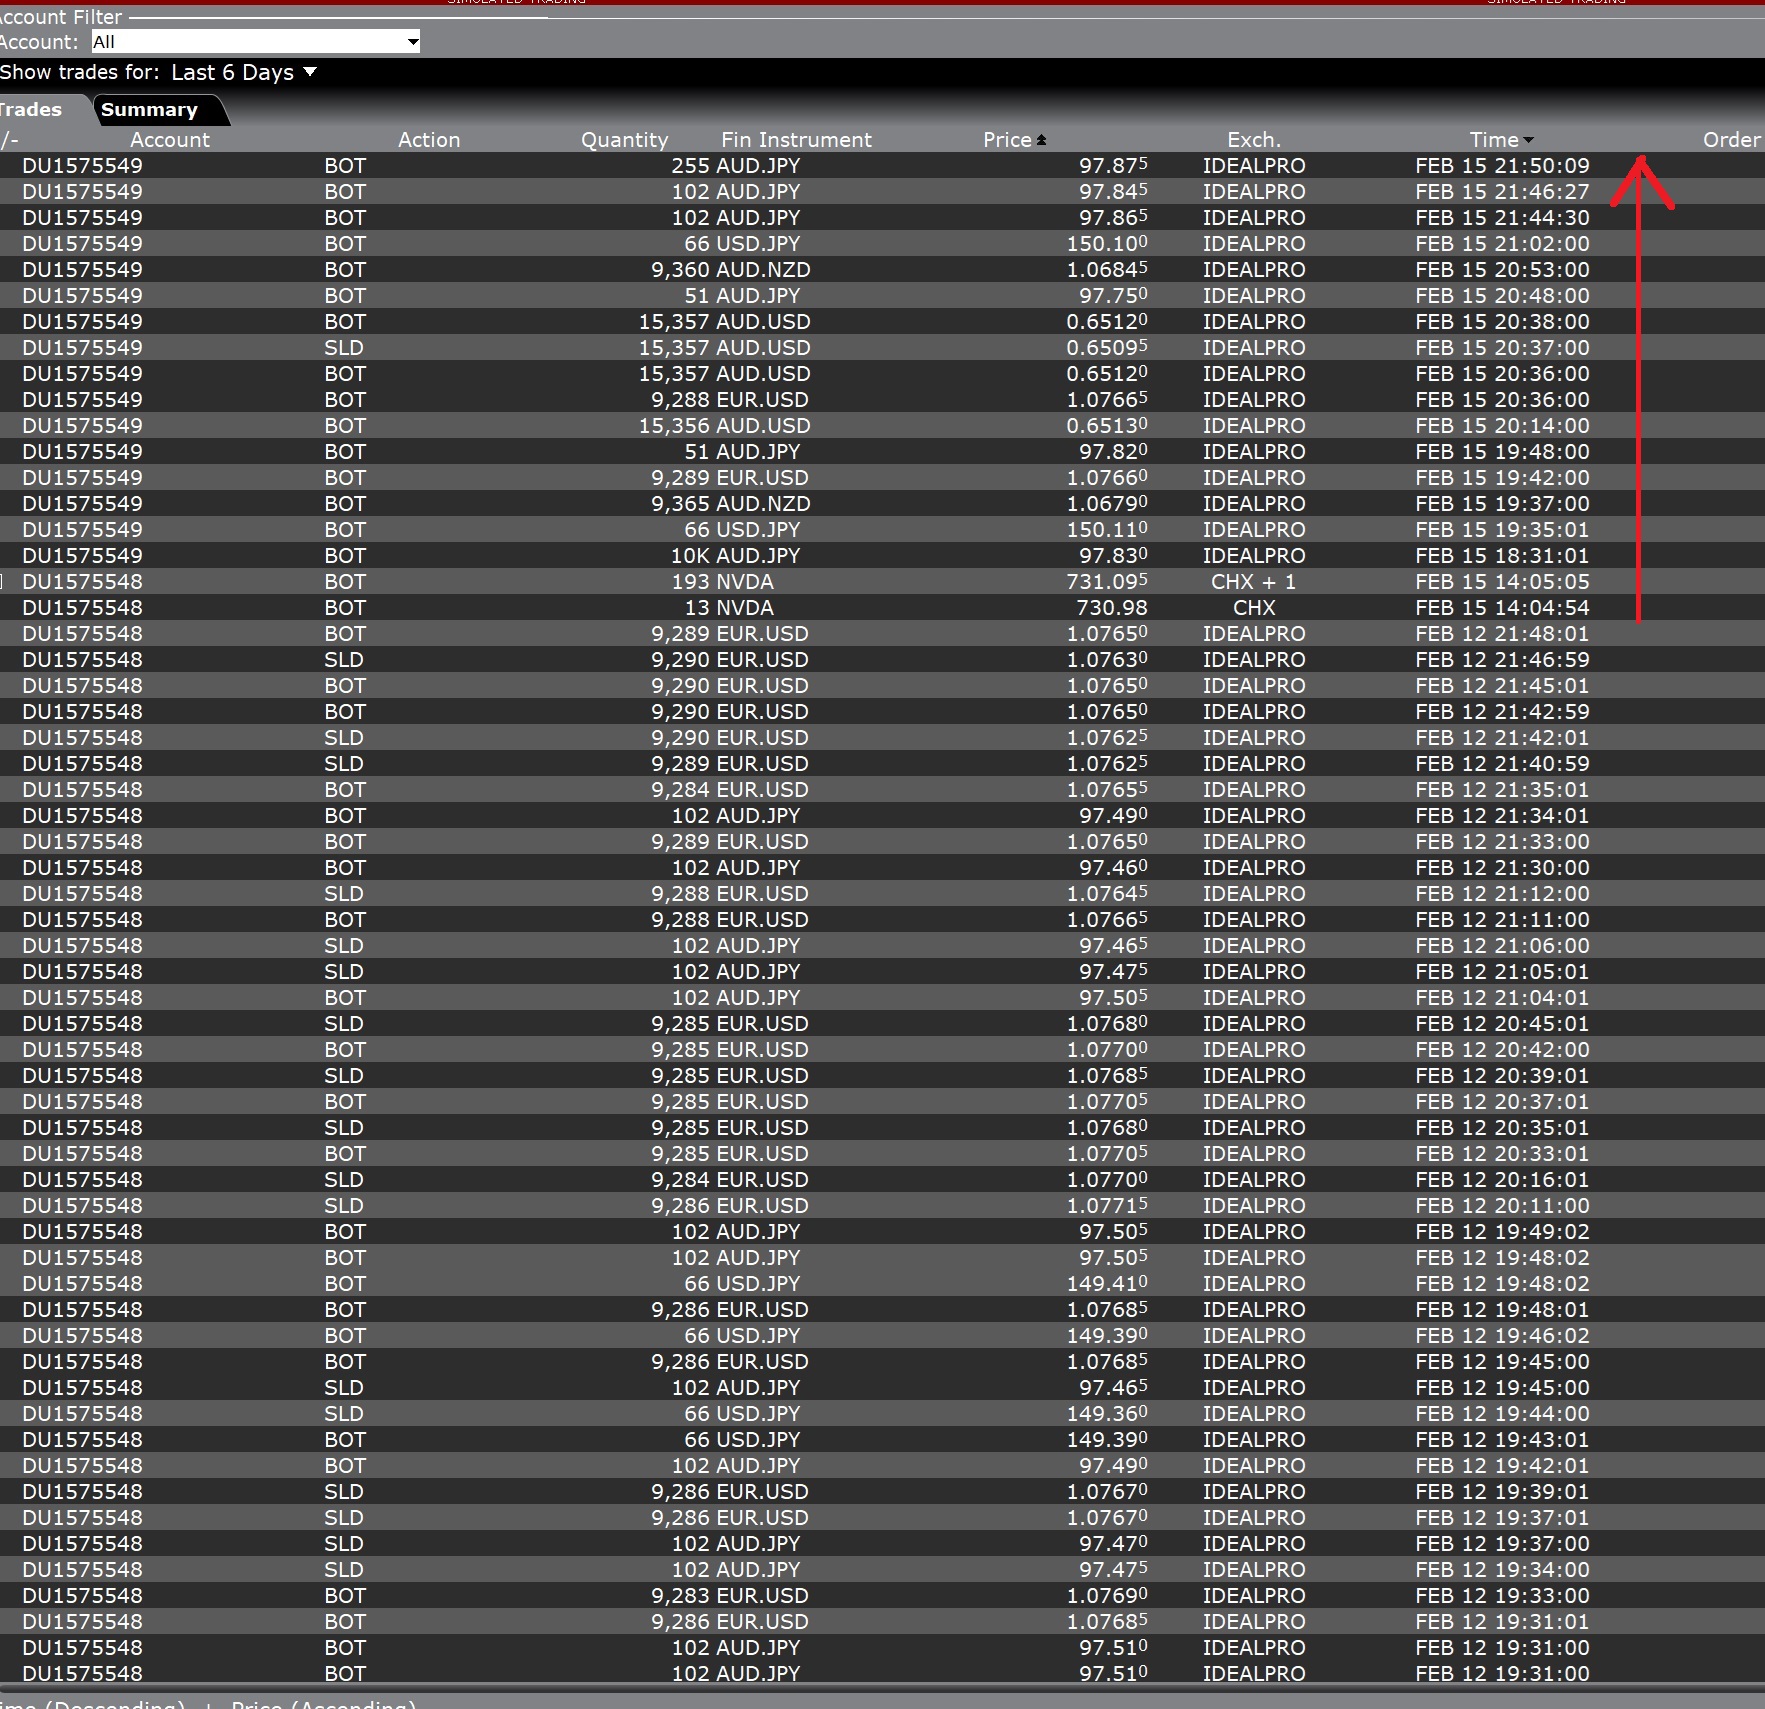This screenshot has height=1709, width=1765.
Task: Click the price 1.06845 cell
Action: pos(1107,270)
